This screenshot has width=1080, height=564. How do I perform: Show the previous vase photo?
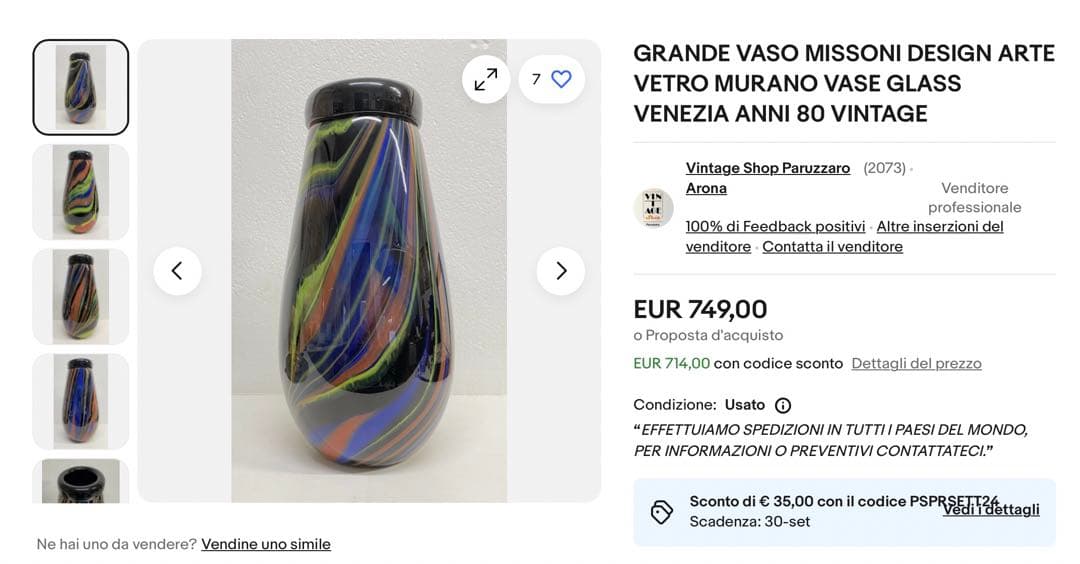tap(177, 271)
